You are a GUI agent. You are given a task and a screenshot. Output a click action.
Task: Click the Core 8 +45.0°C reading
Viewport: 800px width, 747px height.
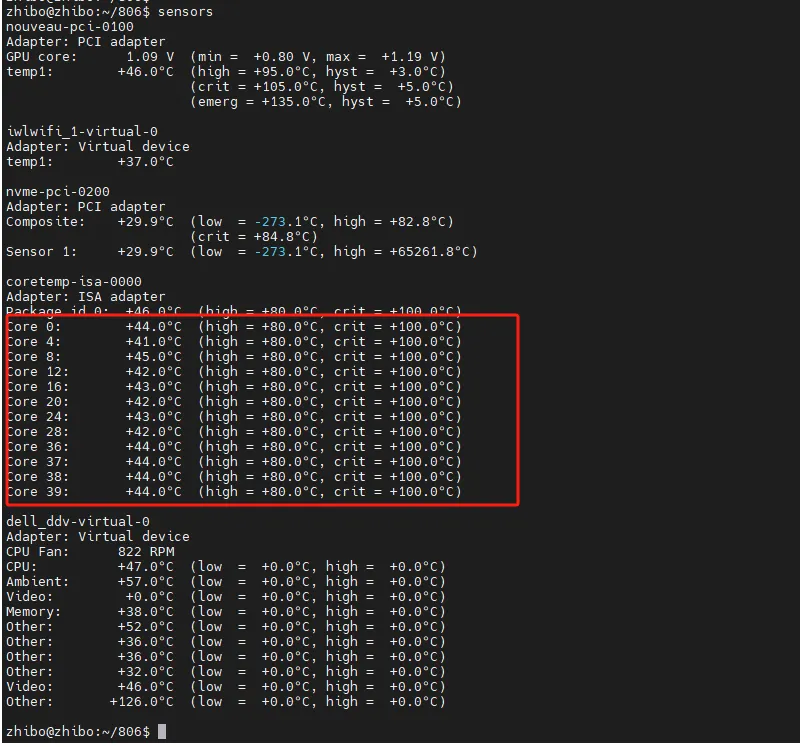coord(154,356)
